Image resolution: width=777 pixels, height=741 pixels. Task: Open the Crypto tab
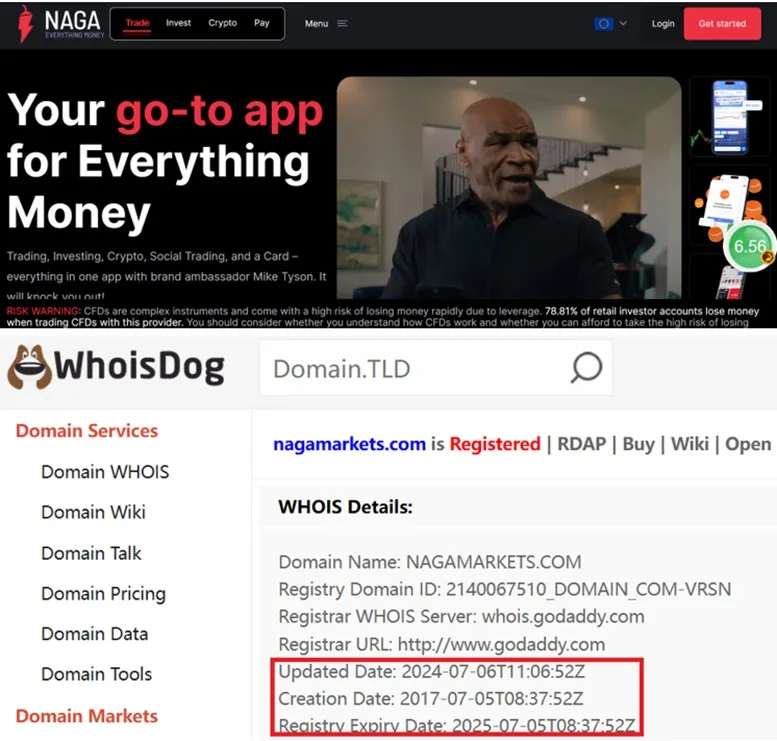222,23
